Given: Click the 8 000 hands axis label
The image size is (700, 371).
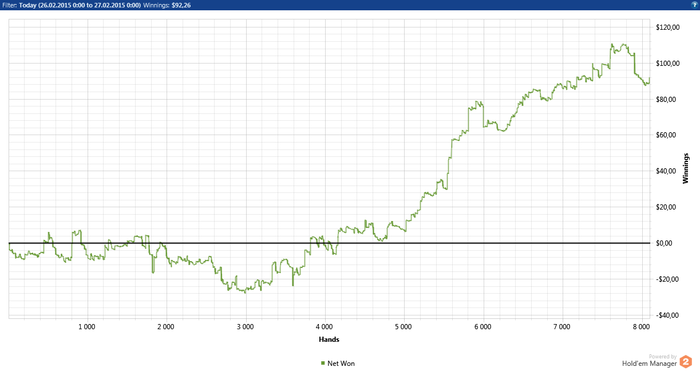Looking at the screenshot, I should [x=641, y=327].
